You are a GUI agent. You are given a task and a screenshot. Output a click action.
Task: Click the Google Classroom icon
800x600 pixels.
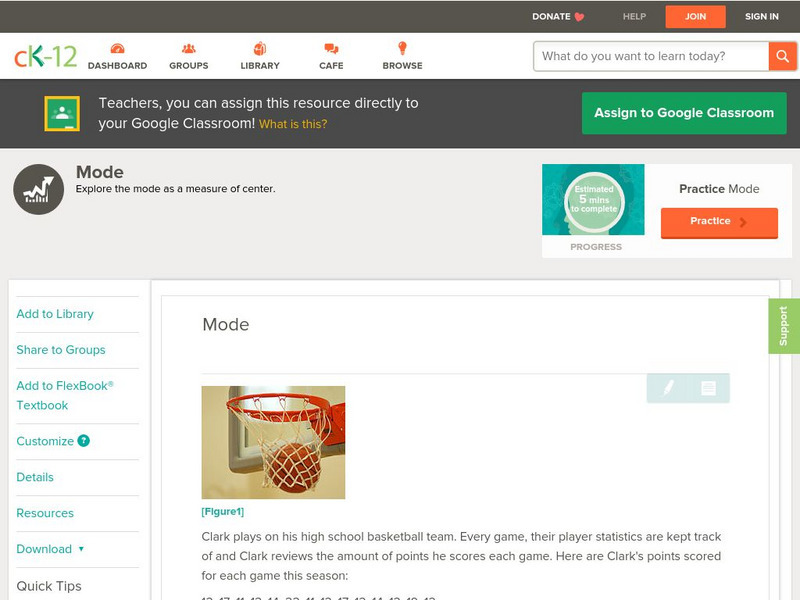(x=62, y=113)
